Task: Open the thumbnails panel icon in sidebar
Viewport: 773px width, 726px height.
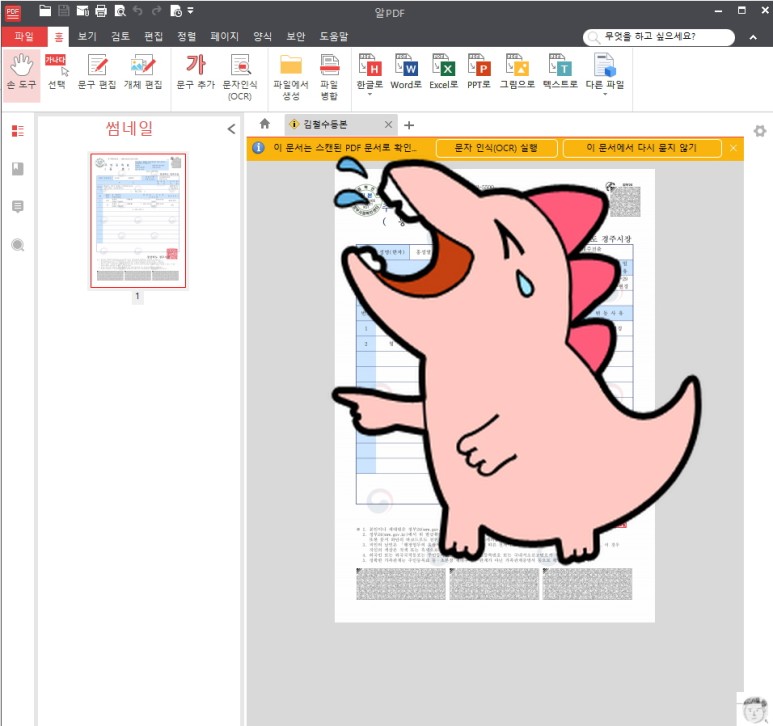Action: tap(18, 131)
